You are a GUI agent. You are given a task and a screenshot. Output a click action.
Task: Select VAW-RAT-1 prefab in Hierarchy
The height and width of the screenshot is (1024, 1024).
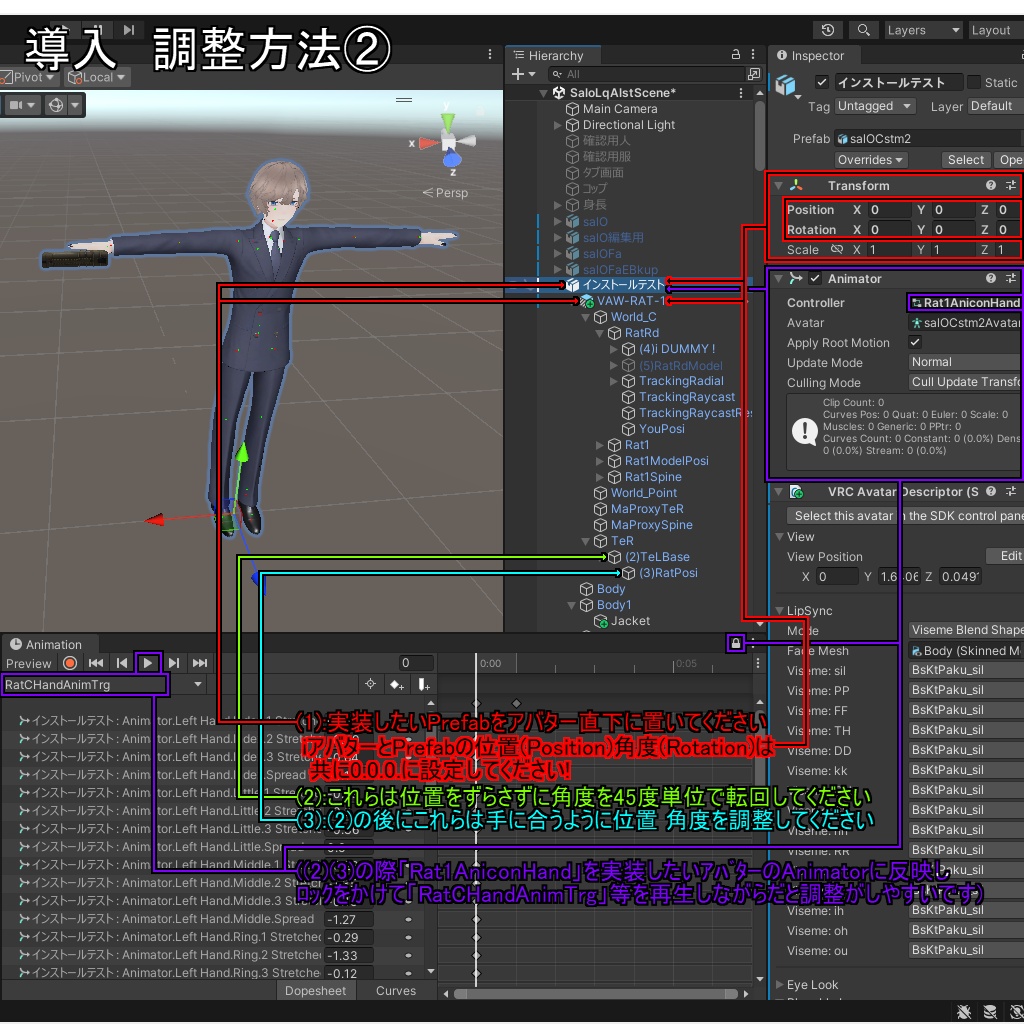coord(630,301)
